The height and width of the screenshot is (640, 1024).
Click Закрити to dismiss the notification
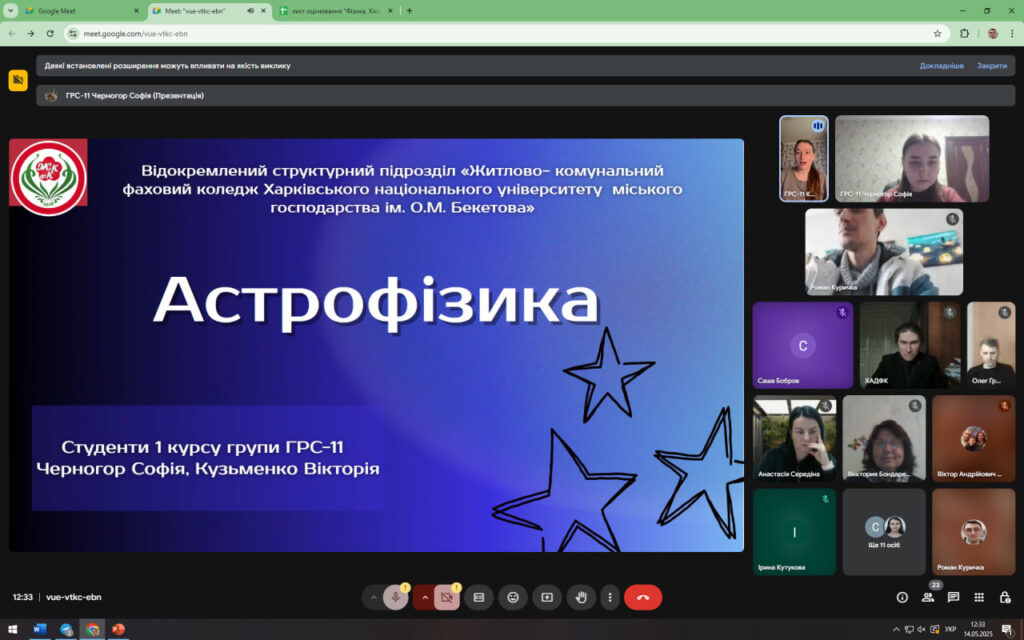[x=992, y=65]
